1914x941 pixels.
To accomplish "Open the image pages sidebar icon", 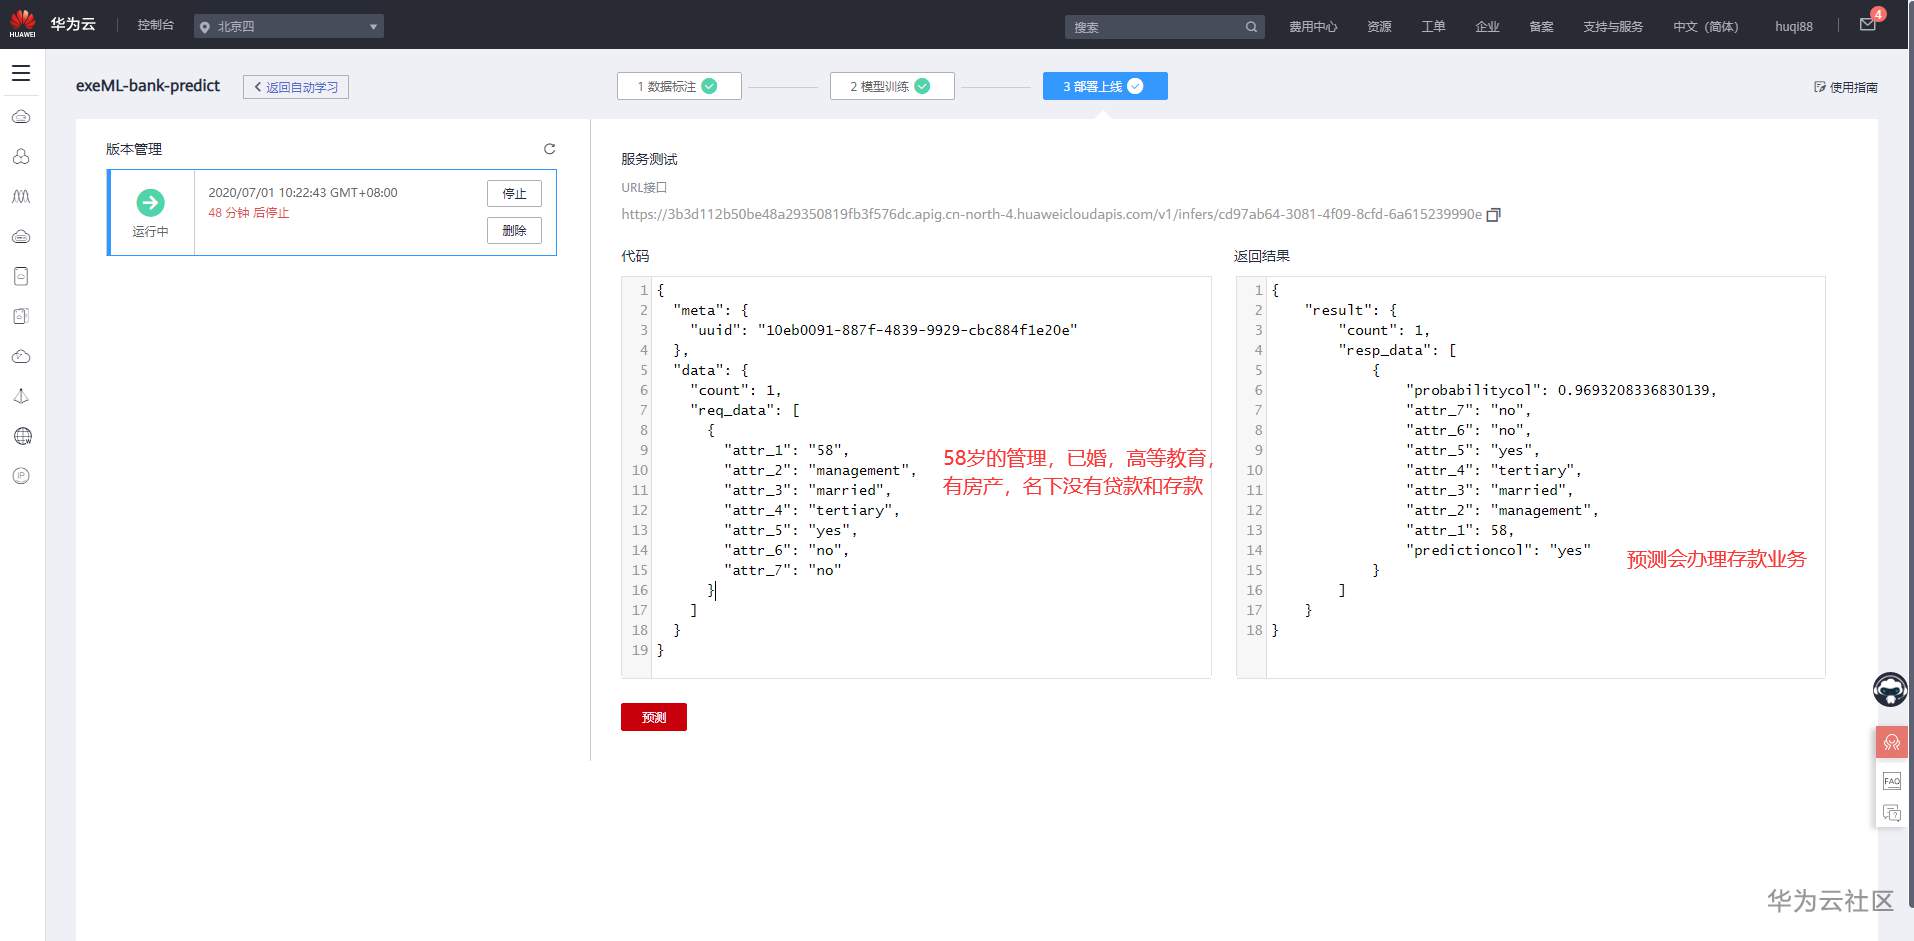I will (x=21, y=317).
